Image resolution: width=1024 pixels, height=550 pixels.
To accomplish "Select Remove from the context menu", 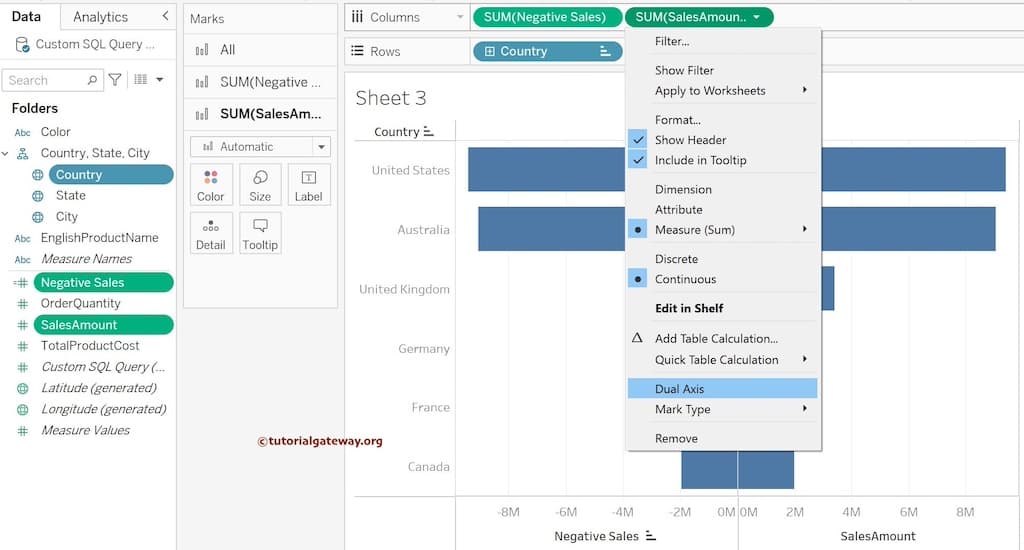I will (x=676, y=438).
